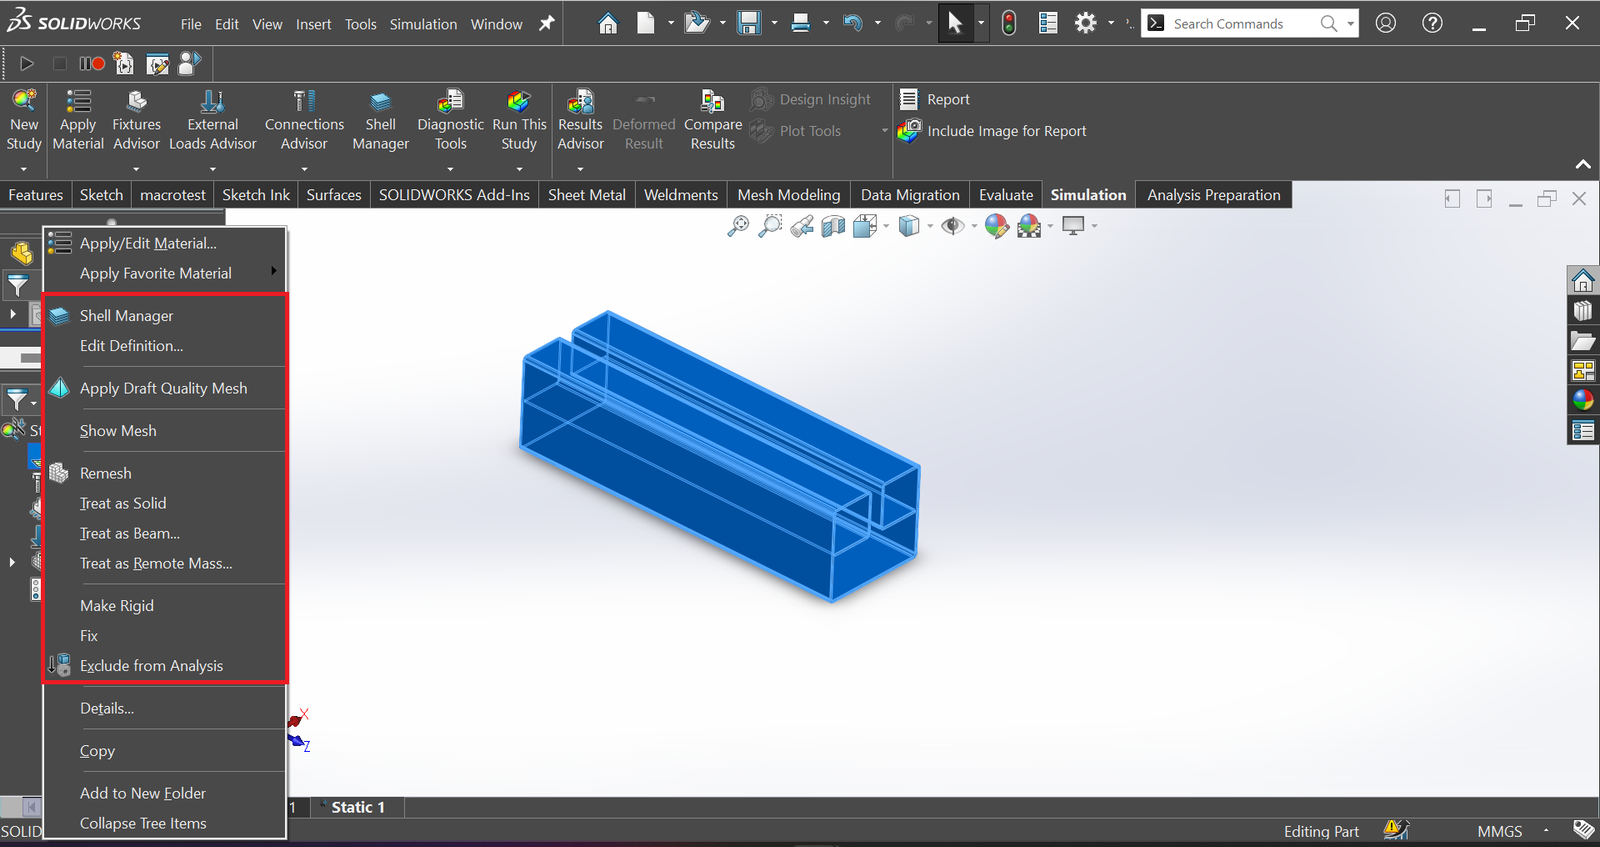
Task: Toggle the traffic light Rebuild icon
Action: 1009,23
